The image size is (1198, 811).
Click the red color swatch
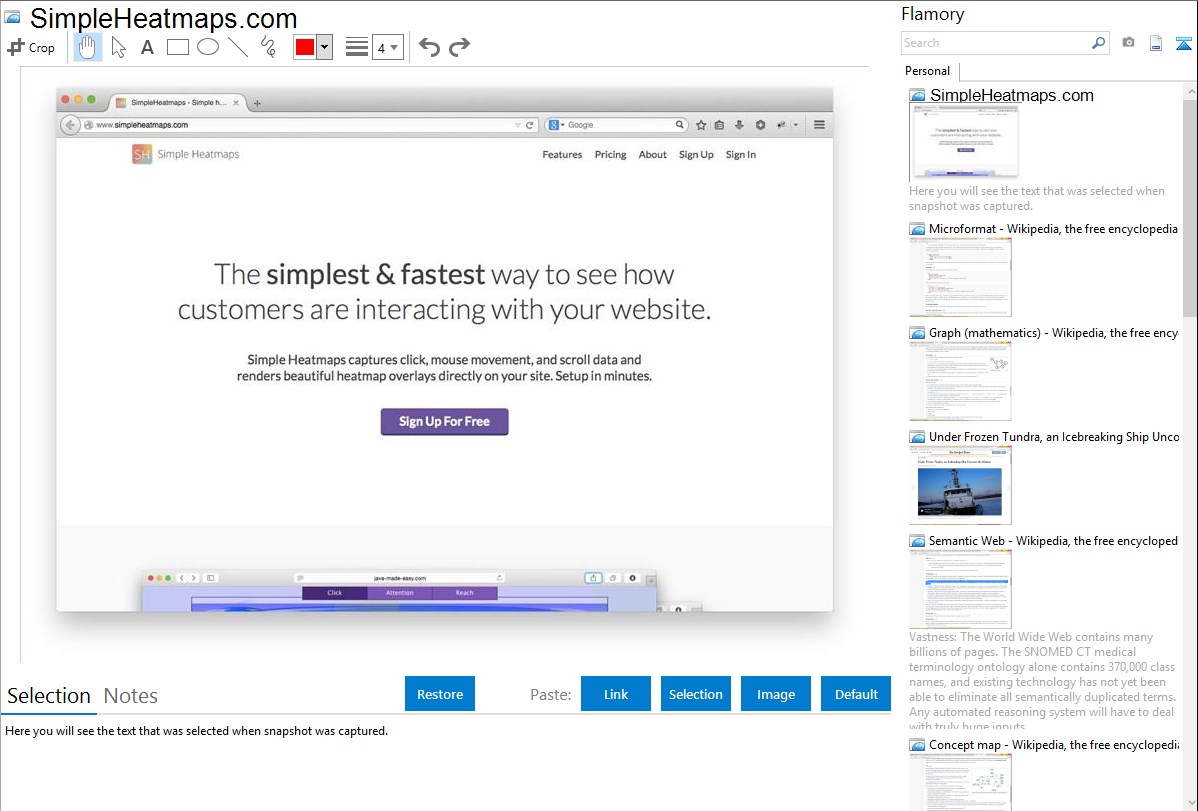305,47
